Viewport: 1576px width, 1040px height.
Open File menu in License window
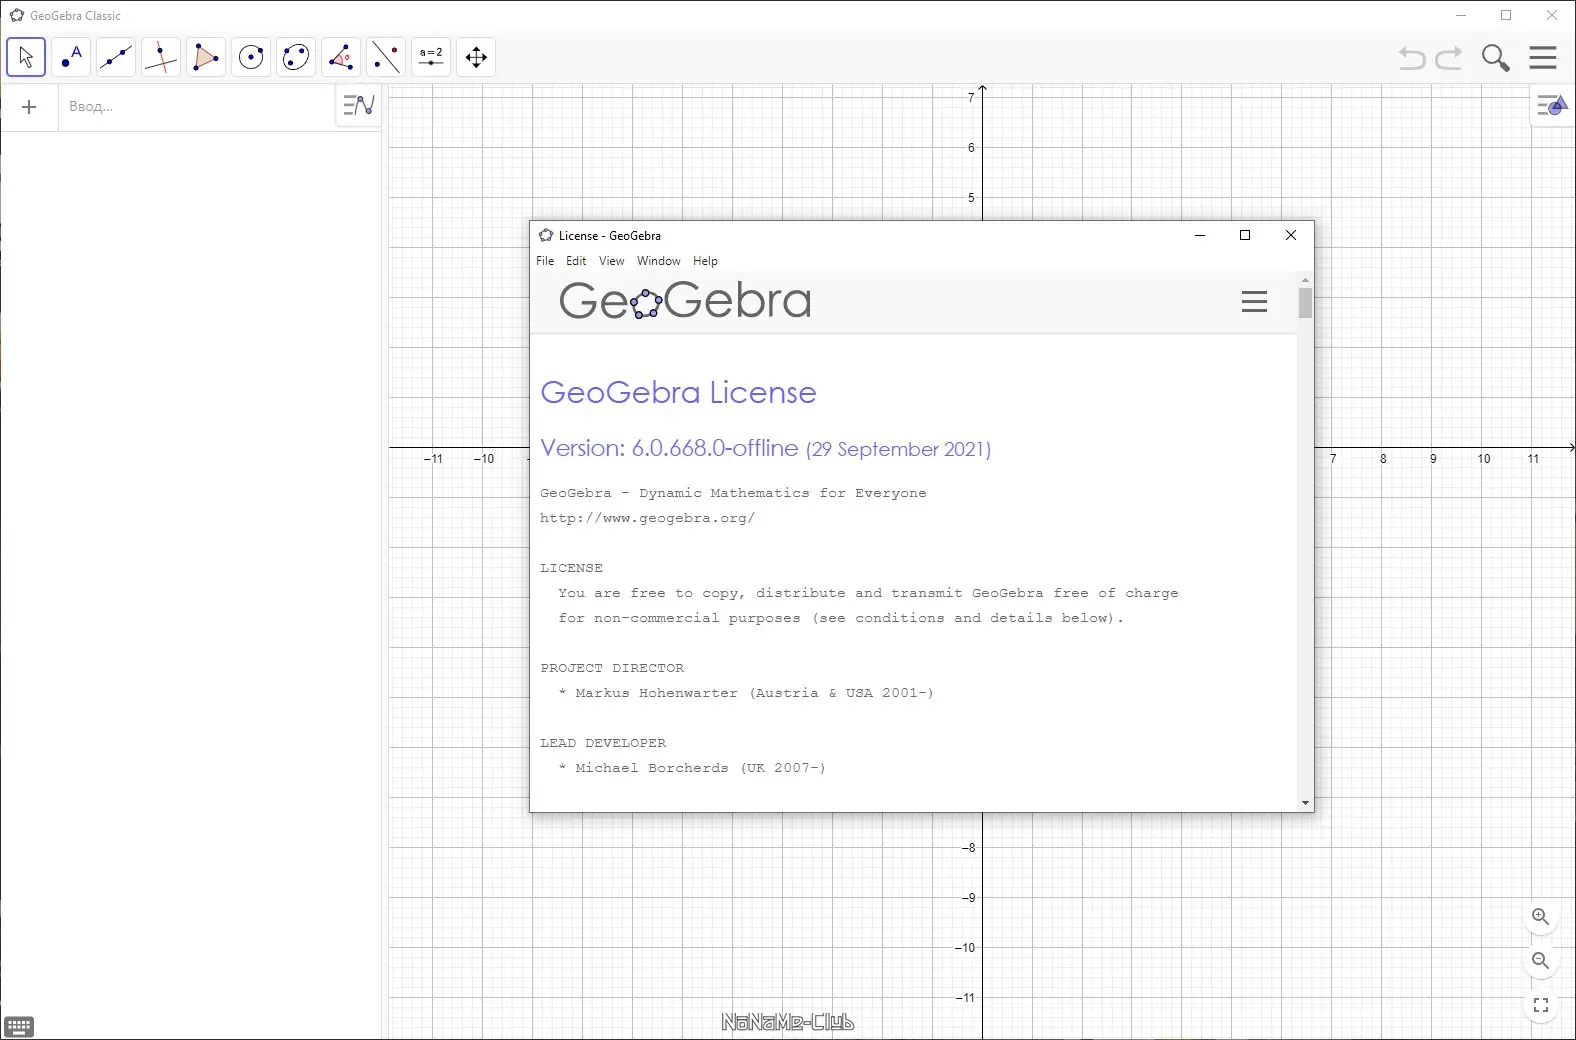(x=545, y=261)
